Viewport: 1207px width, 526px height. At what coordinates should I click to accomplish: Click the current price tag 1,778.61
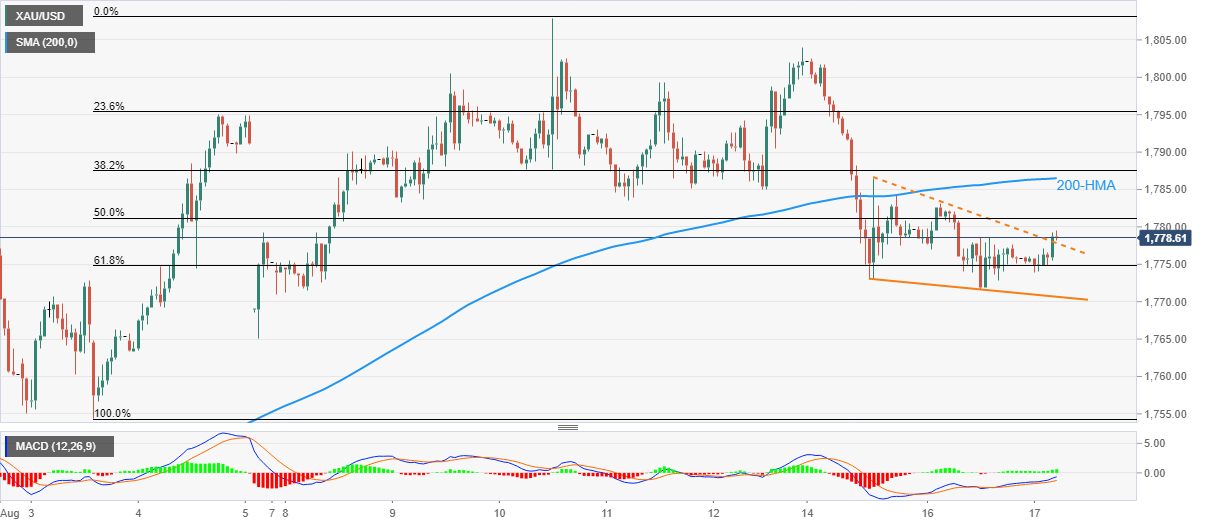1167,238
